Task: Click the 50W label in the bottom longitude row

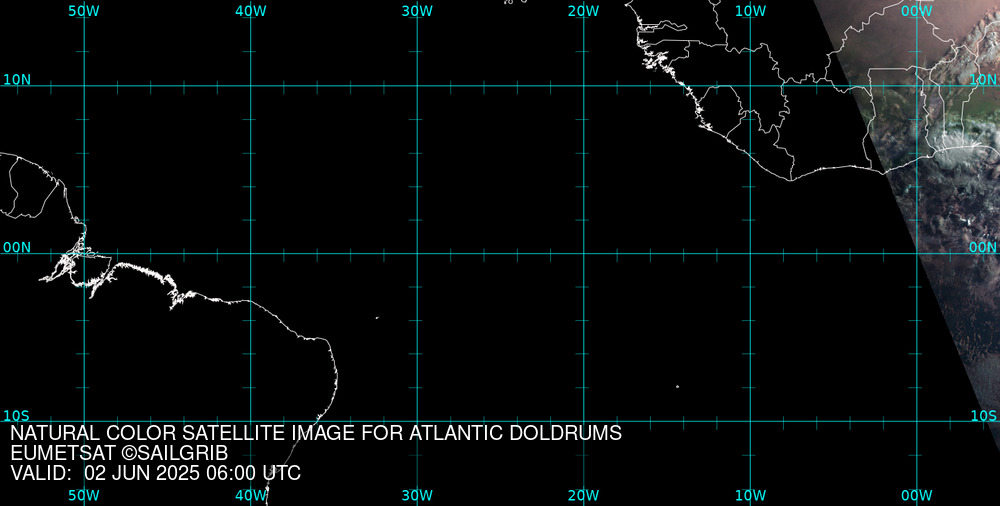Action: [84, 496]
